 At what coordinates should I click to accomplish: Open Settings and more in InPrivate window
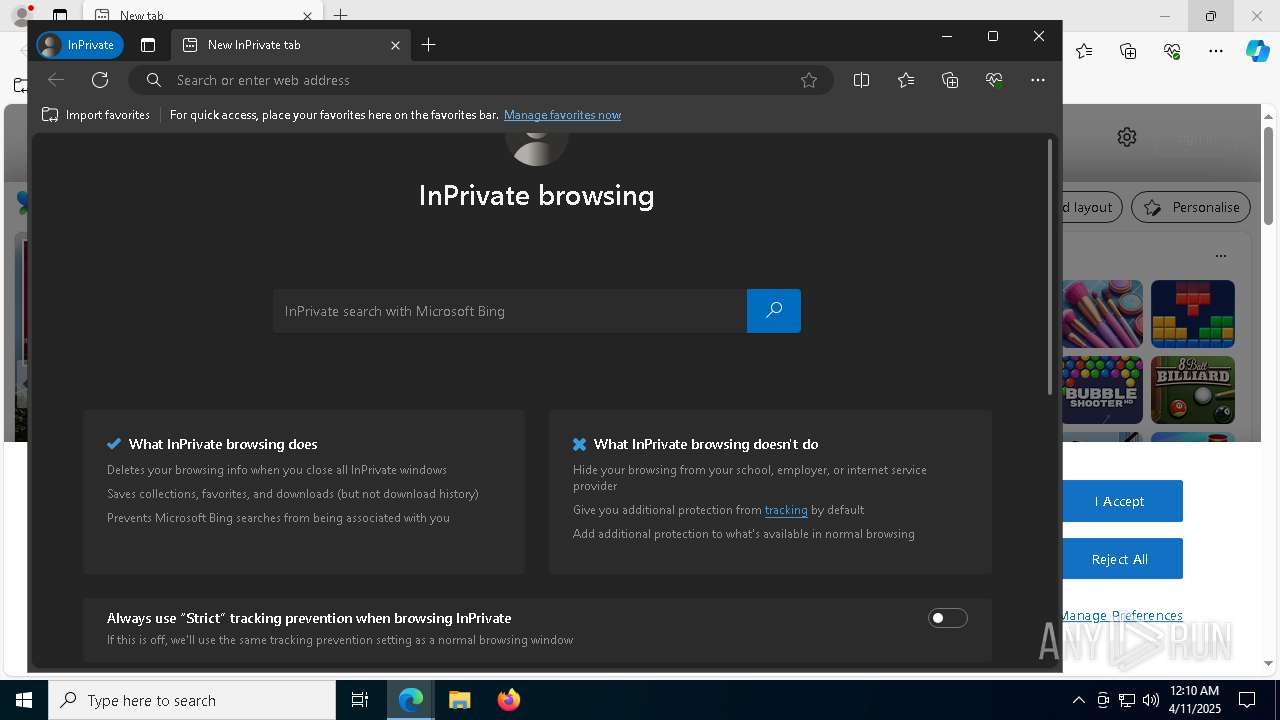(x=1038, y=80)
